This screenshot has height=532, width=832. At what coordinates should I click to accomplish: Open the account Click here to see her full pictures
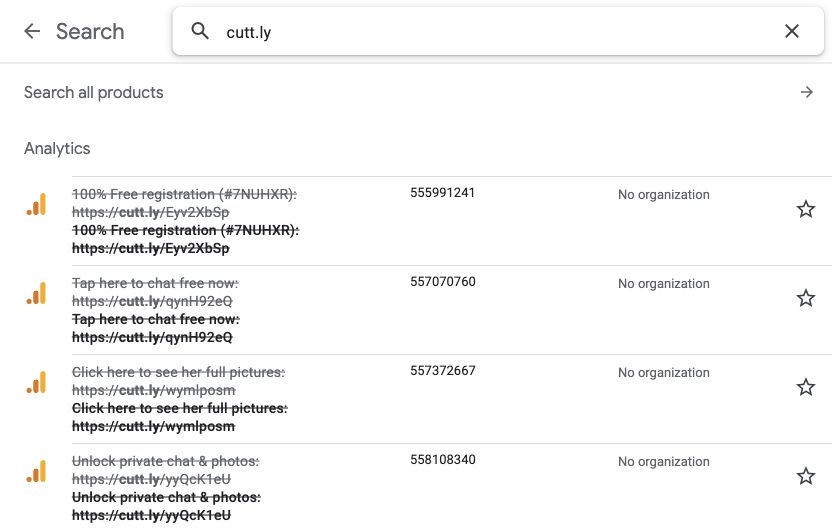click(x=178, y=381)
